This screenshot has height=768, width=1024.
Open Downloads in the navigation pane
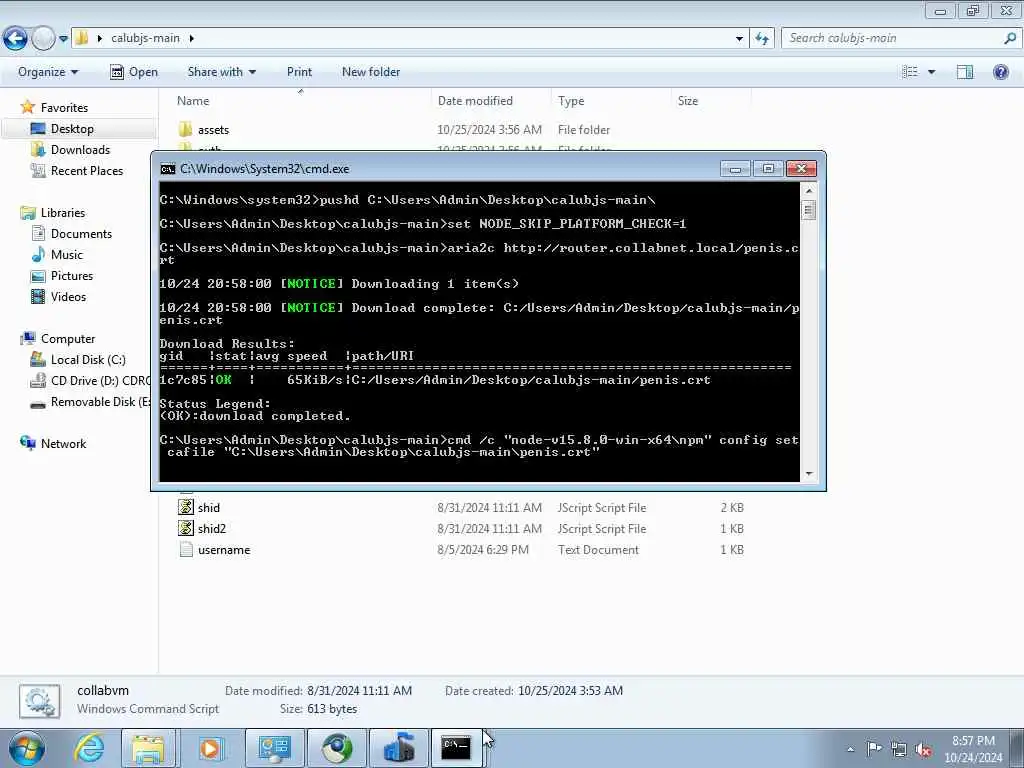point(80,150)
